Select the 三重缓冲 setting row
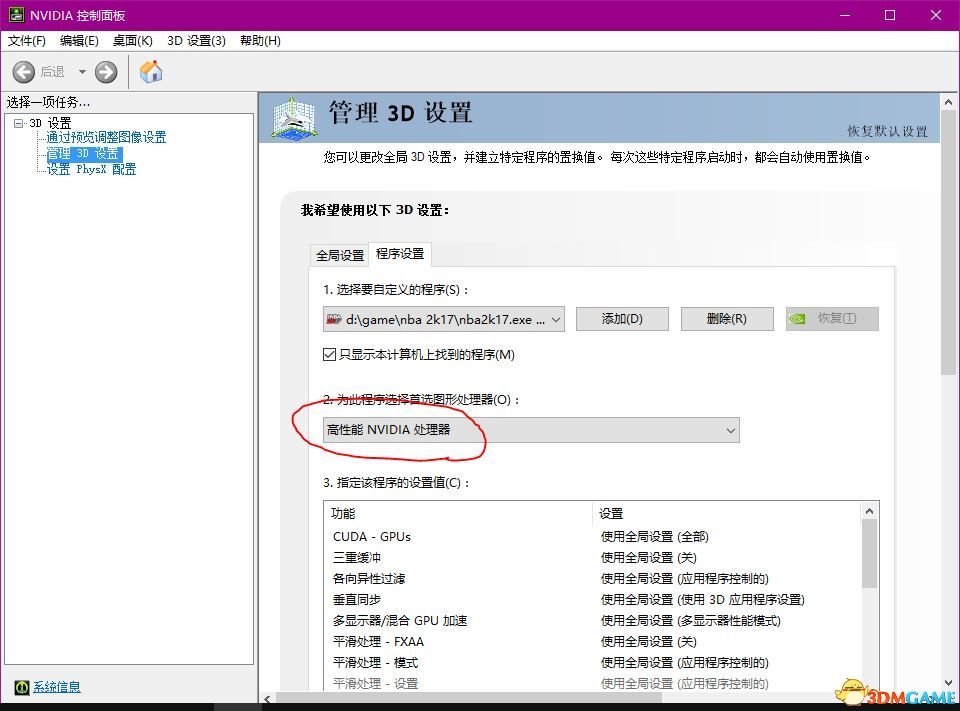The width and height of the screenshot is (960, 711). [592, 557]
